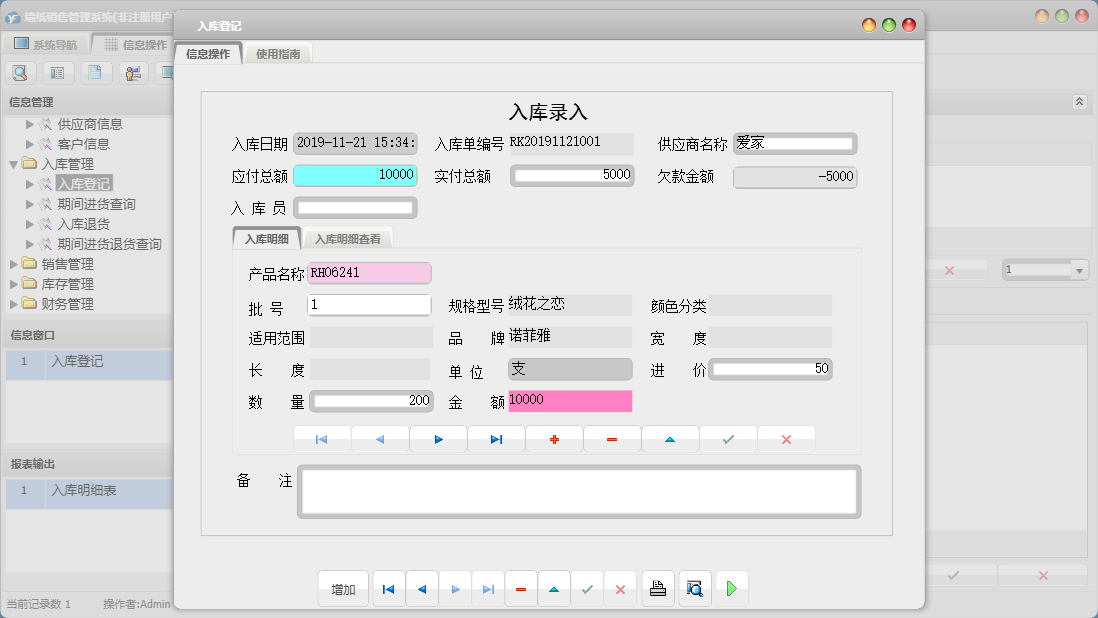Click the blue document icon in top toolbar
This screenshot has height=618, width=1098.
point(95,72)
